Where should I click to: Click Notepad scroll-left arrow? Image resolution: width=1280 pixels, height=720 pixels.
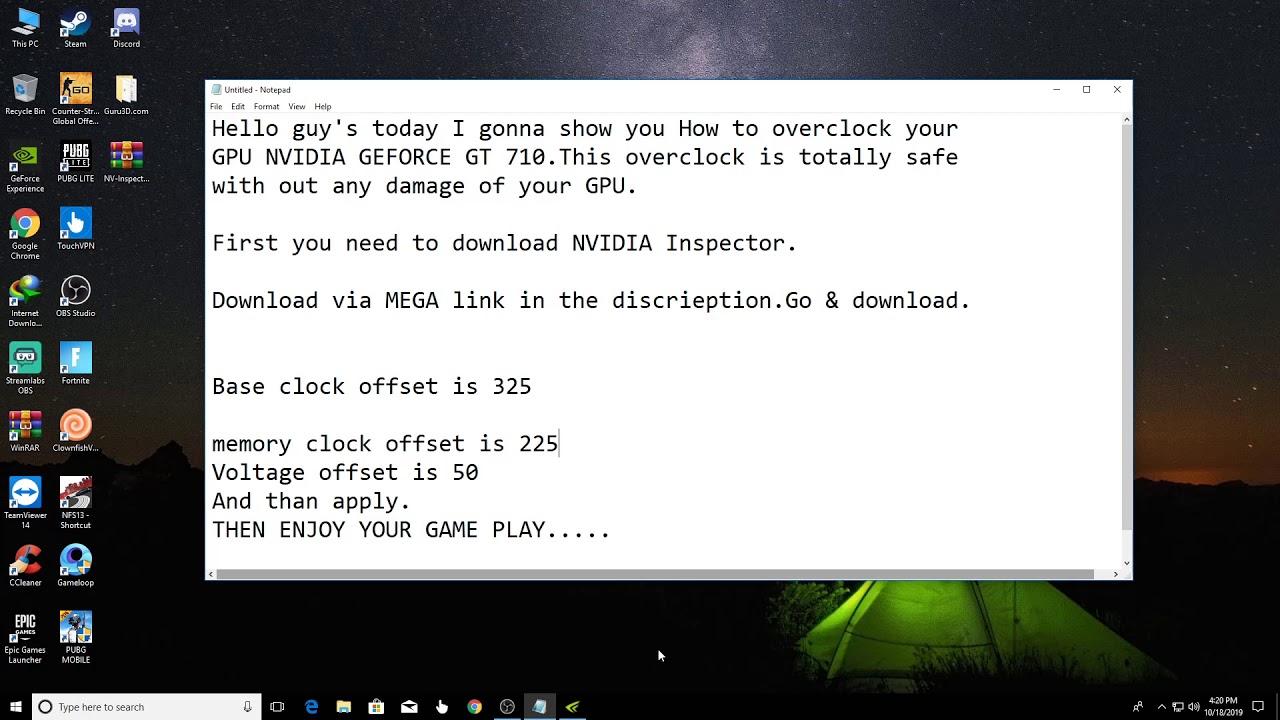pos(211,574)
